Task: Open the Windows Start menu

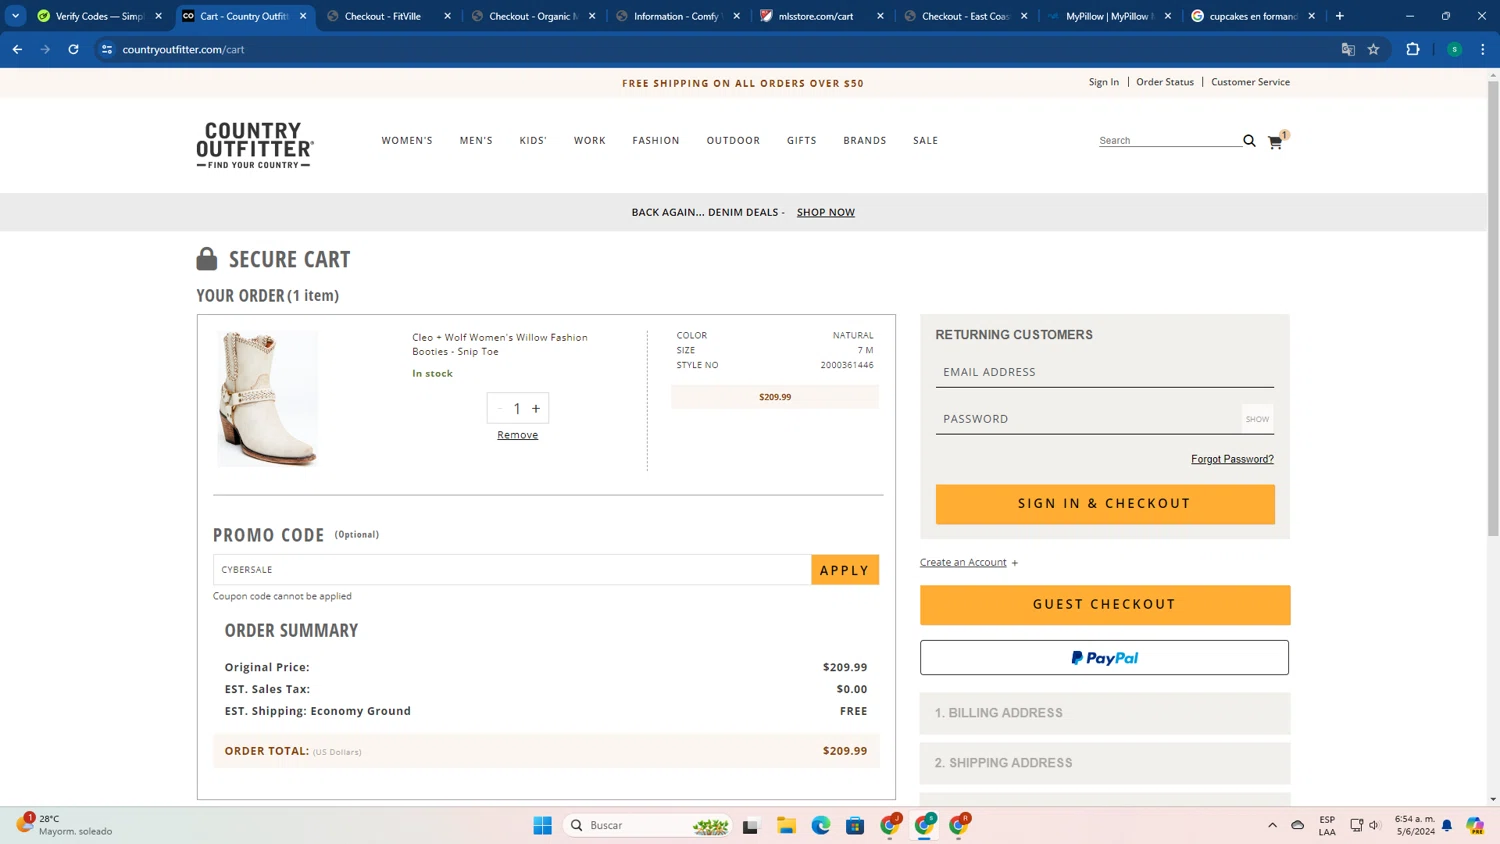Action: (543, 825)
